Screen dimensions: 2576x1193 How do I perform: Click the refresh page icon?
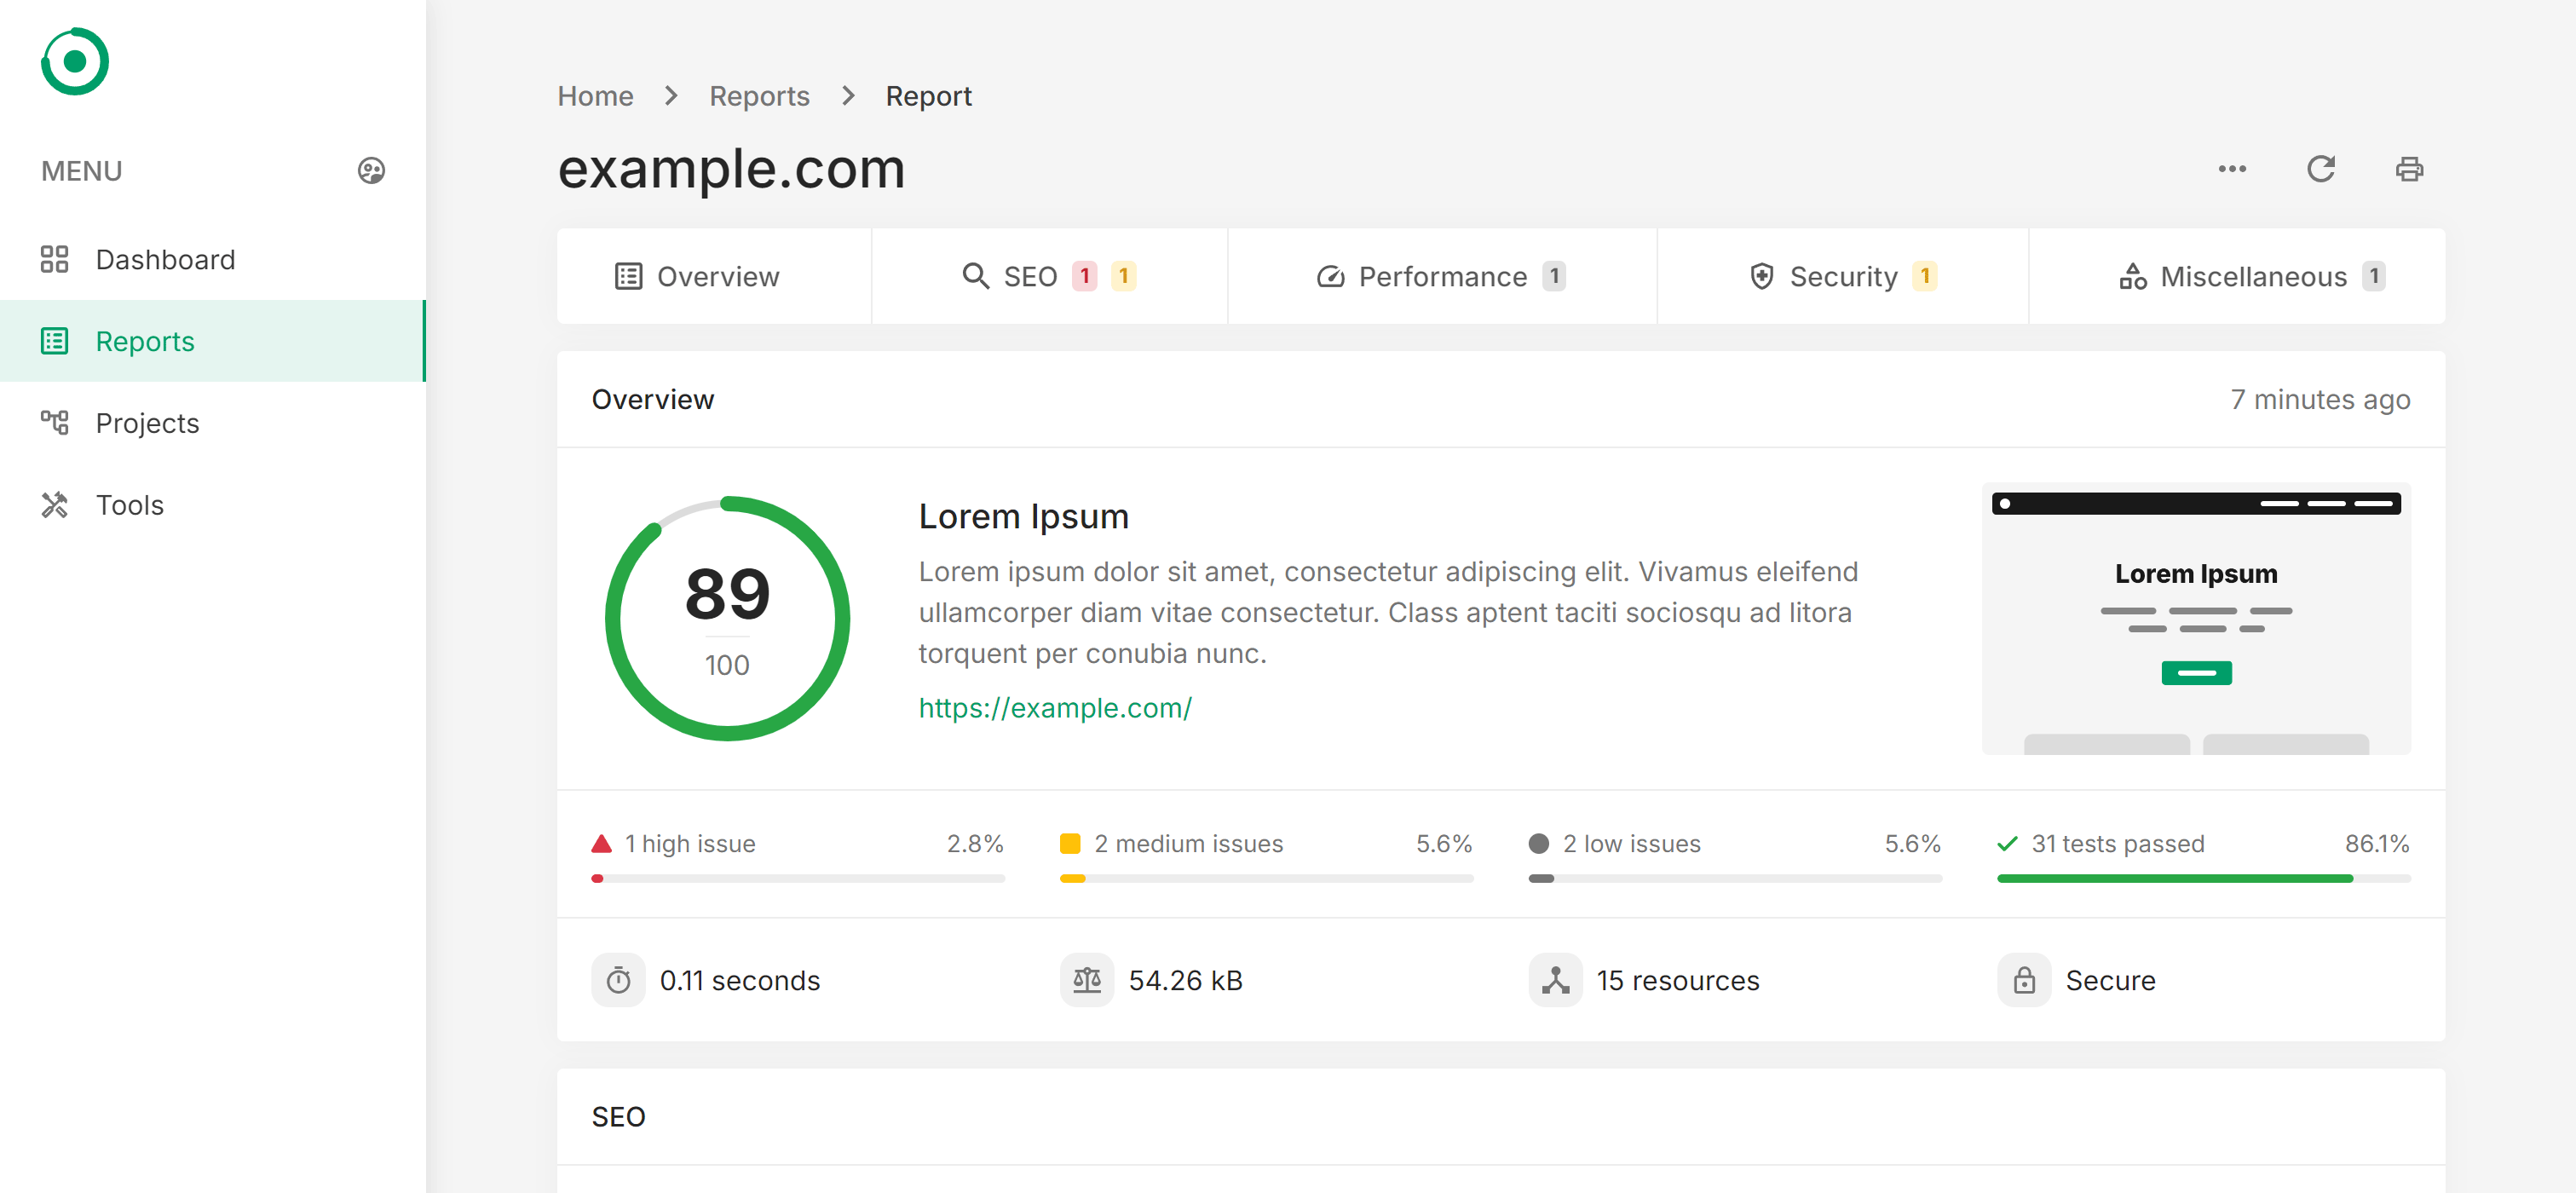click(x=2321, y=170)
